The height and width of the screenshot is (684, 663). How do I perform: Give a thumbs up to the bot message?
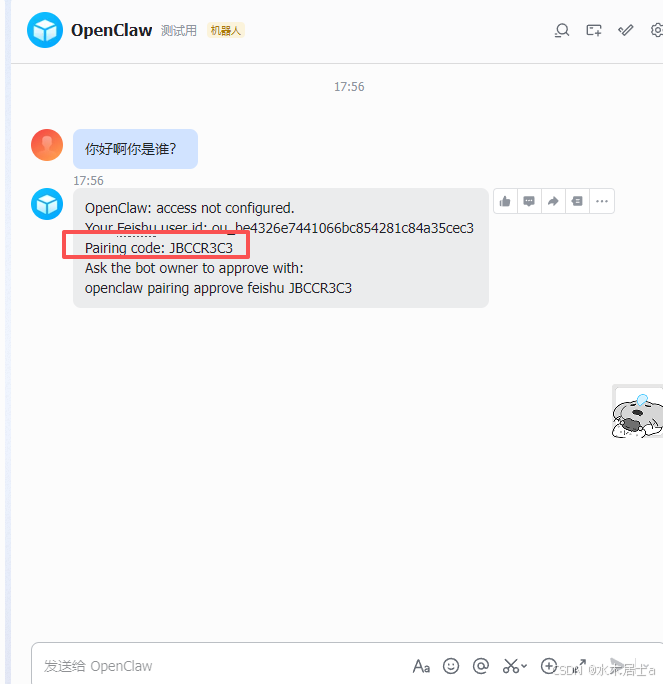point(505,201)
